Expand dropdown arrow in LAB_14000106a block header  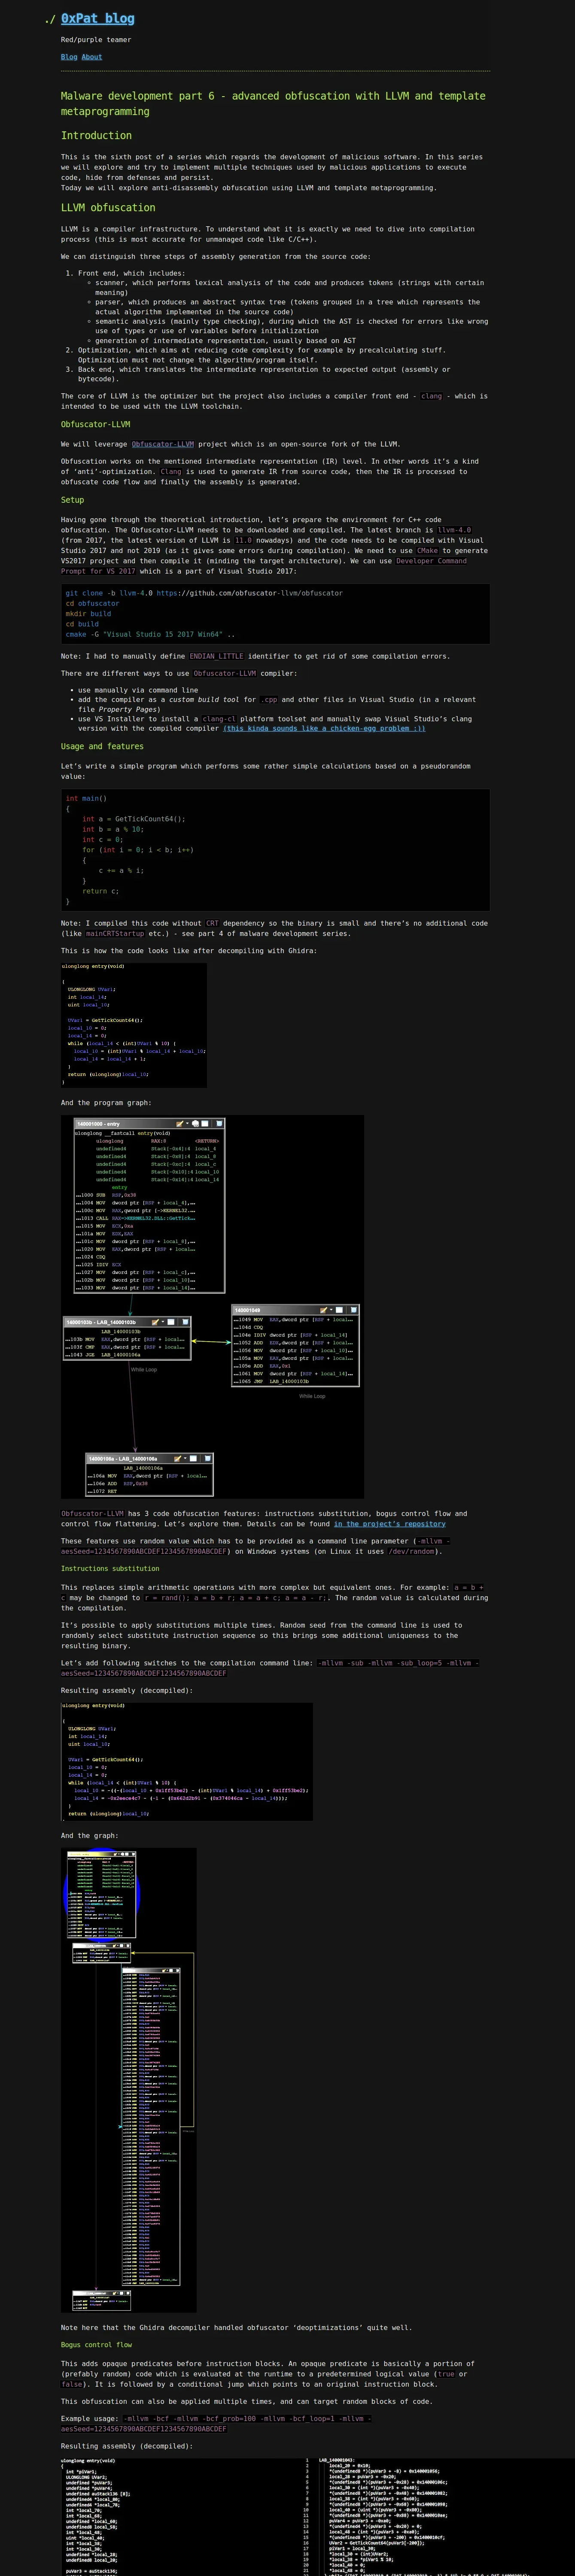[x=185, y=1458]
